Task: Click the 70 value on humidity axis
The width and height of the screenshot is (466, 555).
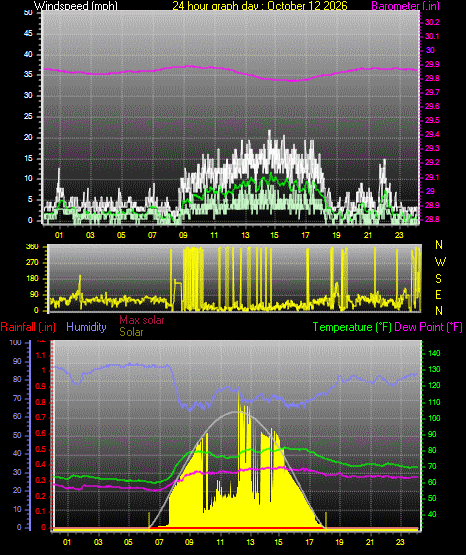Action: click(17, 399)
